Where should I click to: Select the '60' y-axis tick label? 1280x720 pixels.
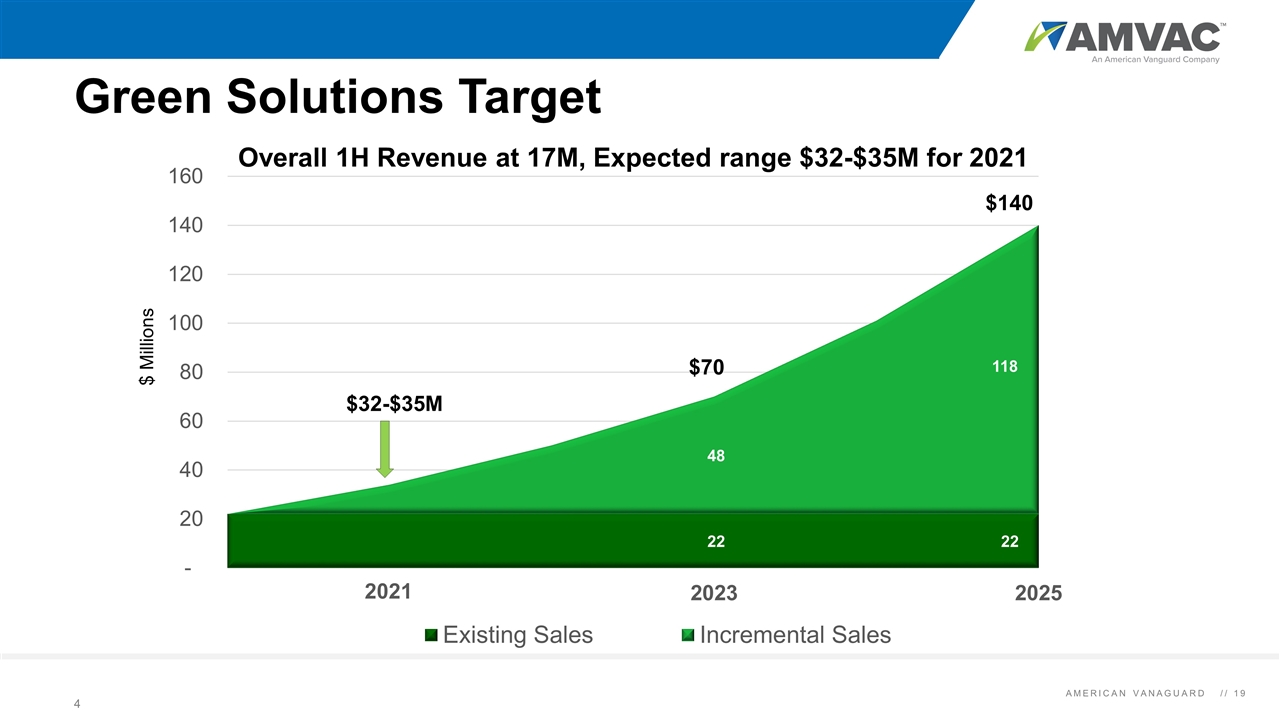(x=192, y=421)
